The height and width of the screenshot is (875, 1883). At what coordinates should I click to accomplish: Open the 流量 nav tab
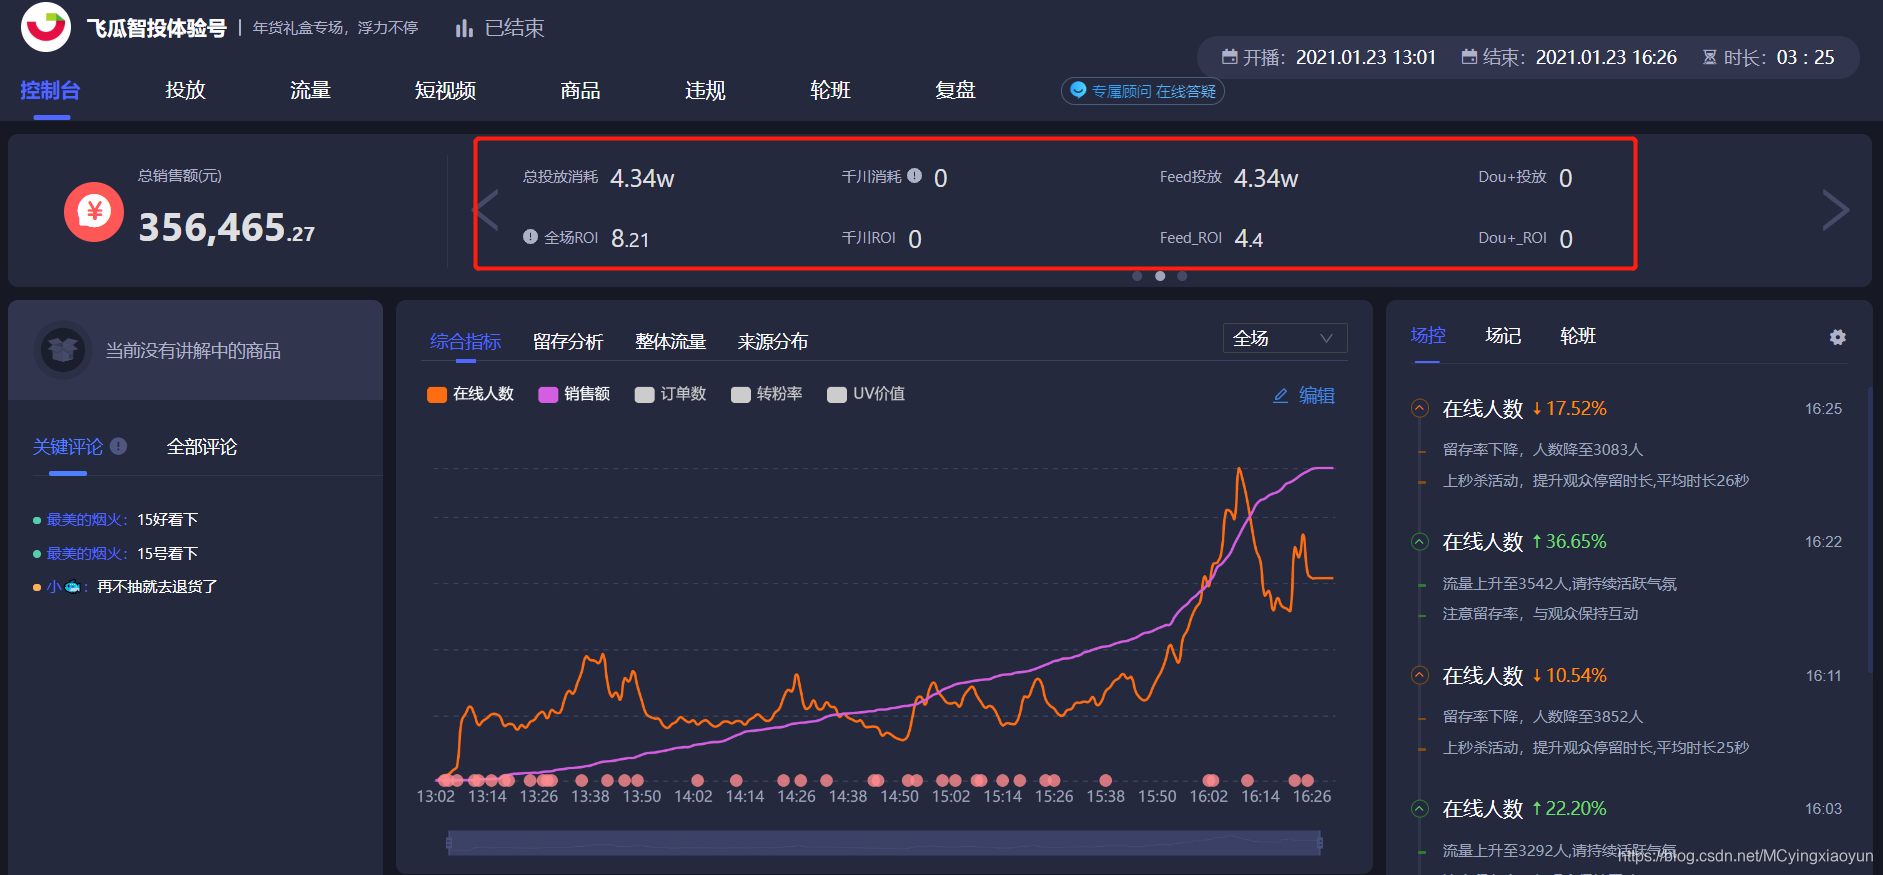coord(310,90)
